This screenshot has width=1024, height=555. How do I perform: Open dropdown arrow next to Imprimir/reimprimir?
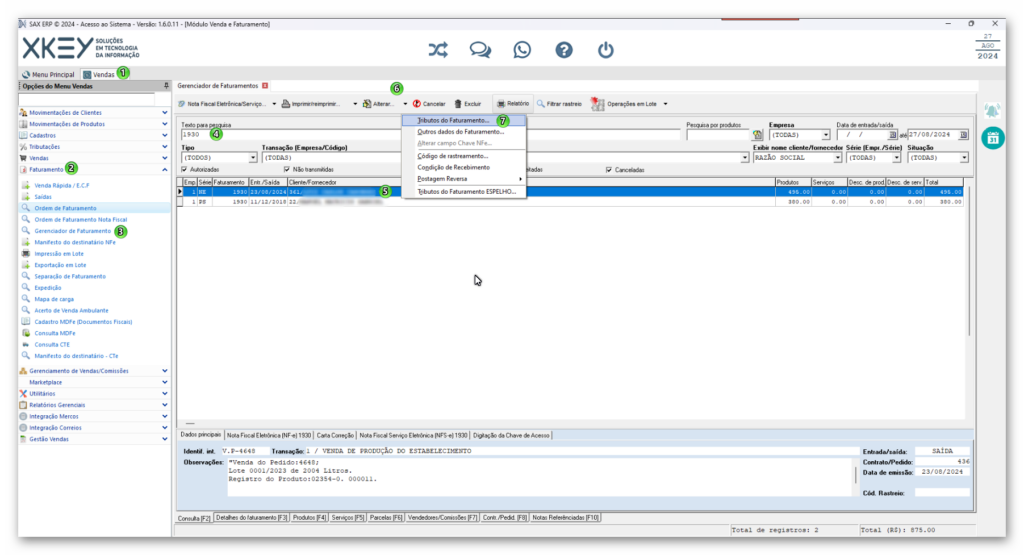(x=355, y=104)
